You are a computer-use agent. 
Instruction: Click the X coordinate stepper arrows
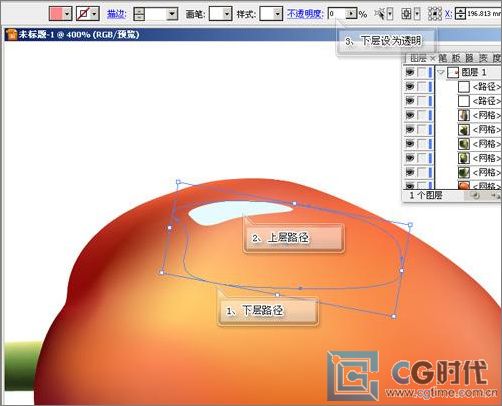(x=460, y=14)
